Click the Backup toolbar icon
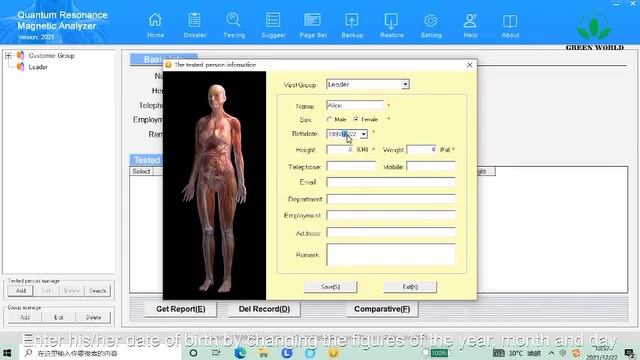The image size is (640, 360). click(352, 25)
